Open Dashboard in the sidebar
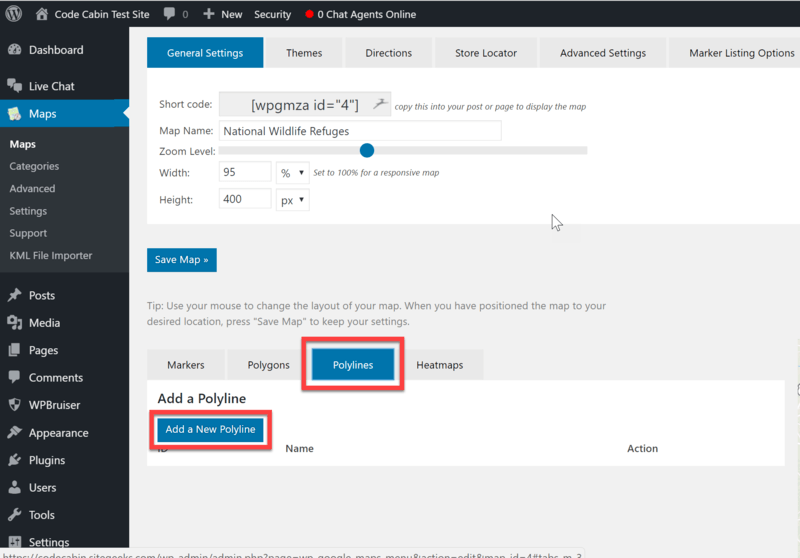 pyautogui.click(x=56, y=49)
